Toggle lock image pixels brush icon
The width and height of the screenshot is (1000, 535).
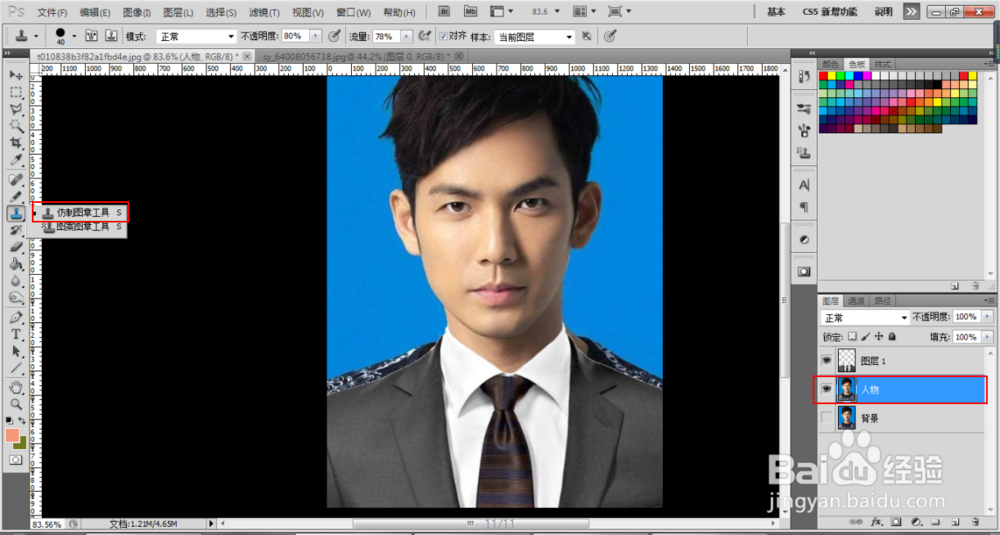click(x=865, y=336)
